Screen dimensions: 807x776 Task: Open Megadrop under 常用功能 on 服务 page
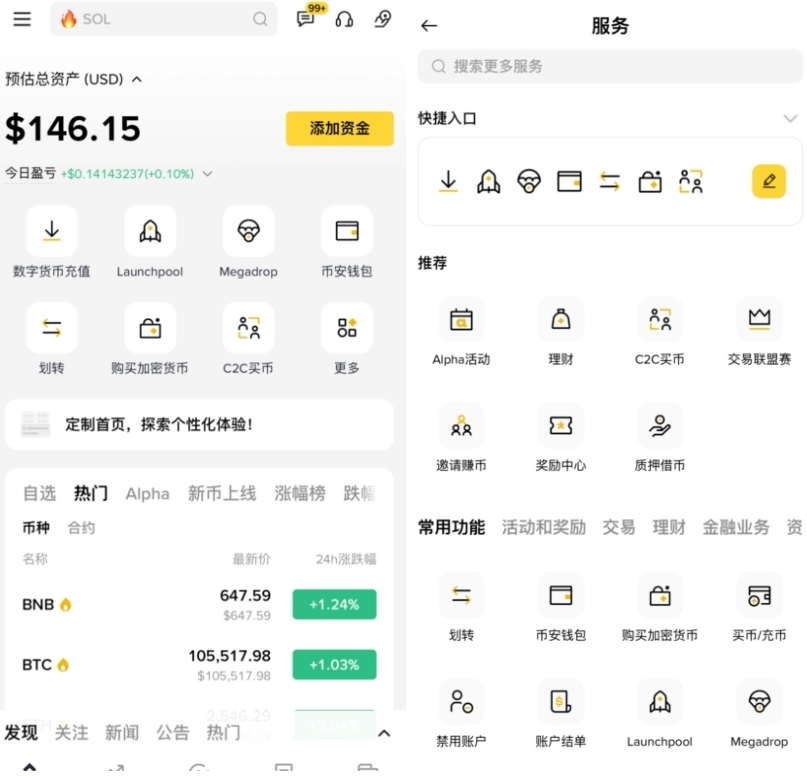click(x=759, y=701)
